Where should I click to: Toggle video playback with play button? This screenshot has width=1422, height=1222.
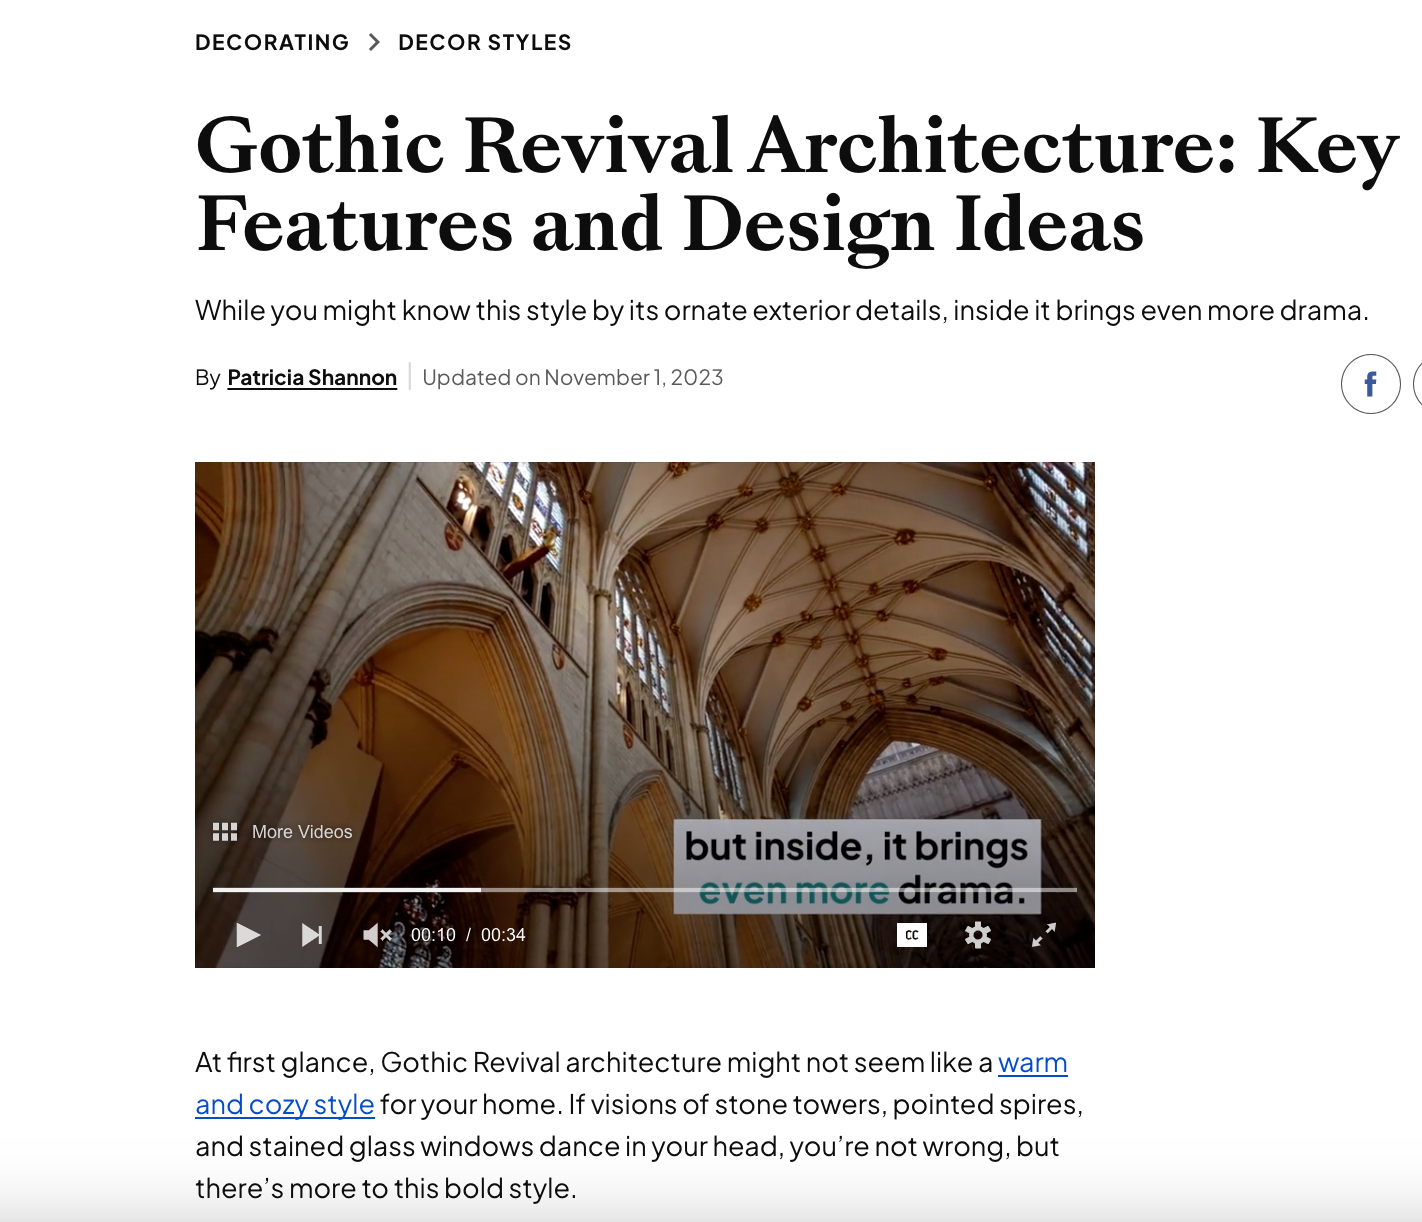[246, 934]
